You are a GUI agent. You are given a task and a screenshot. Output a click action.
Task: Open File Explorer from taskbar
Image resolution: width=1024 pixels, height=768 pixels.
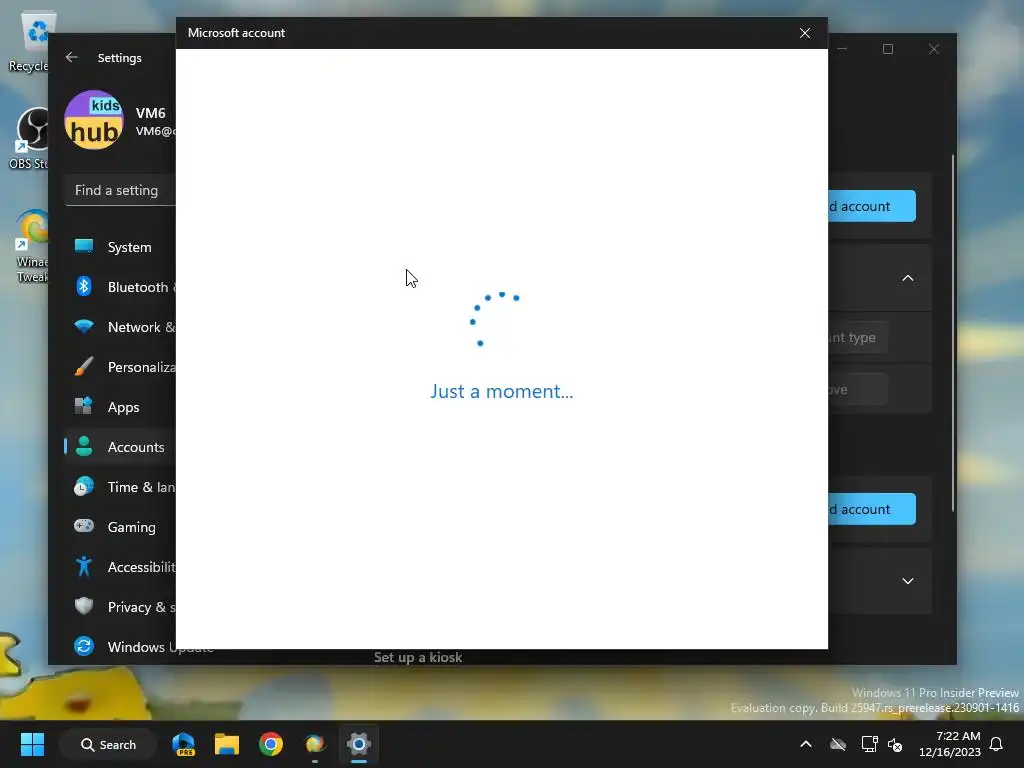pyautogui.click(x=227, y=744)
